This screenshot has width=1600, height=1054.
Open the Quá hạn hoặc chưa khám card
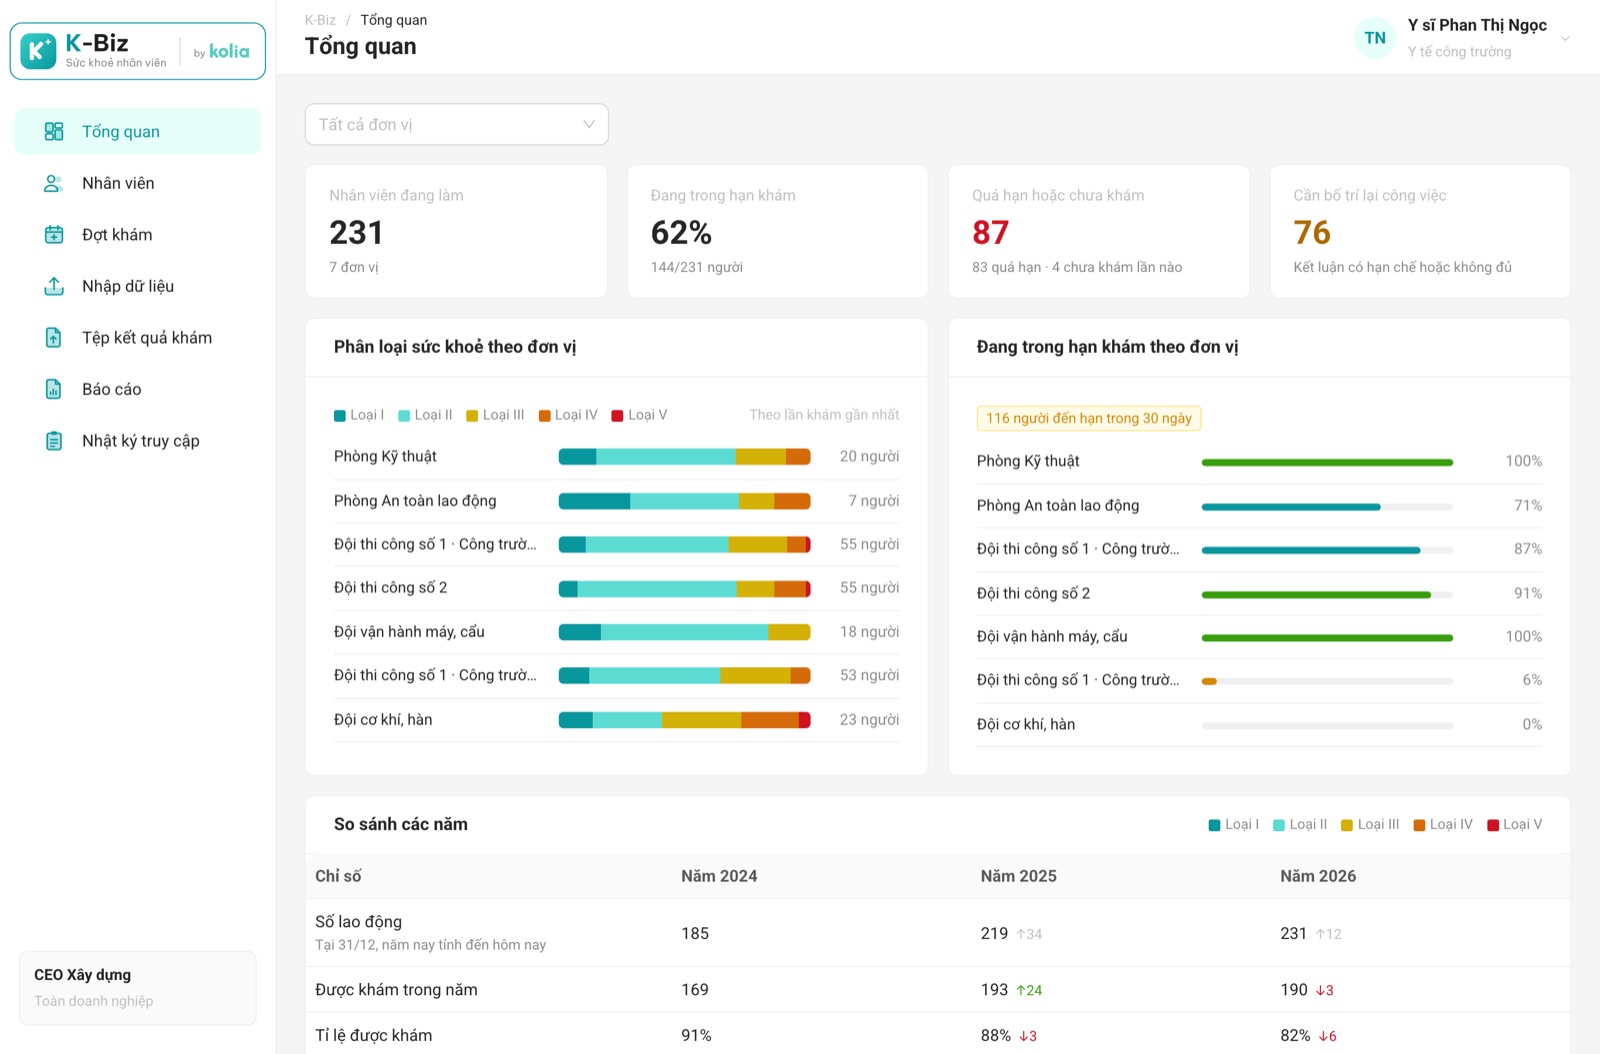click(1098, 232)
